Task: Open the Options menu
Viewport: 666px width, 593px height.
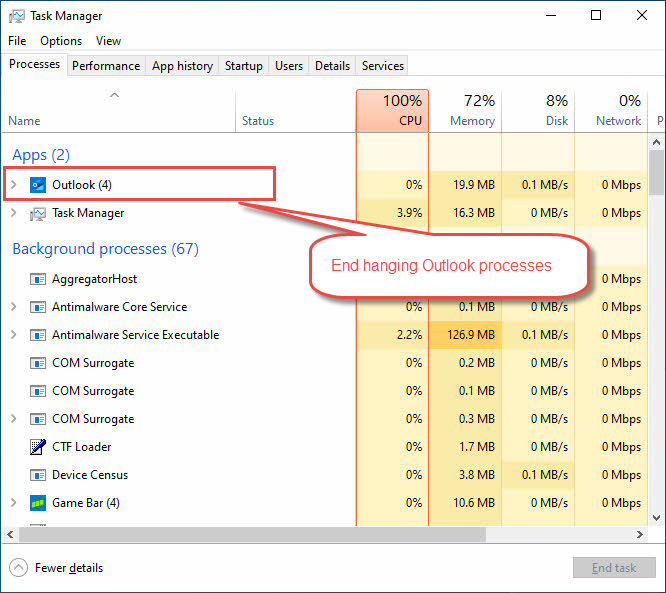Action: point(61,41)
